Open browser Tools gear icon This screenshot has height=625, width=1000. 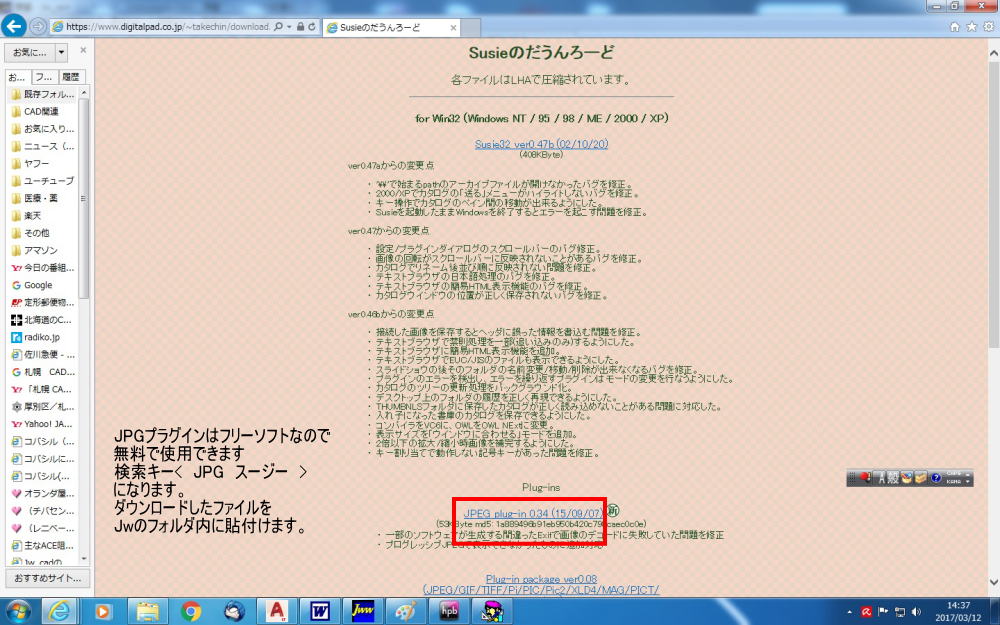[989, 27]
